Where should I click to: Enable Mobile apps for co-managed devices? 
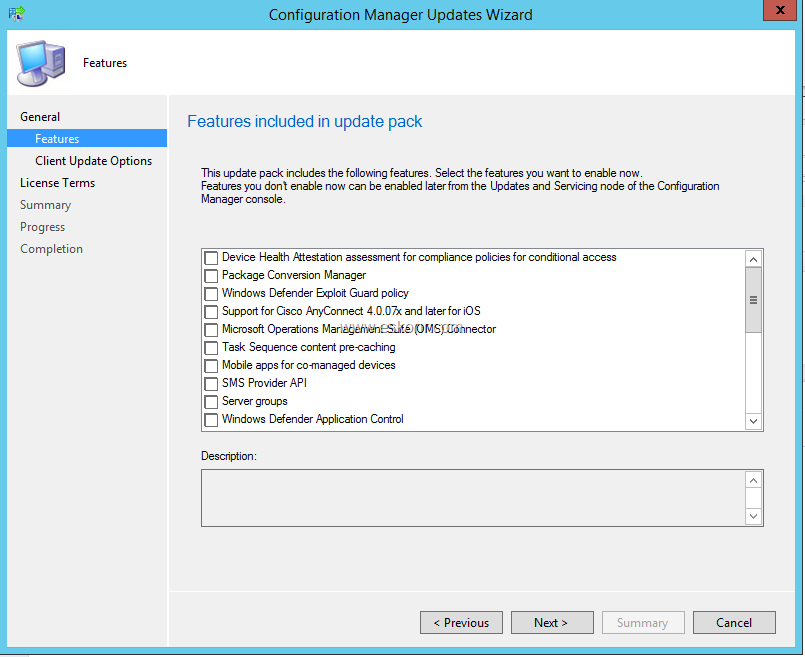211,366
